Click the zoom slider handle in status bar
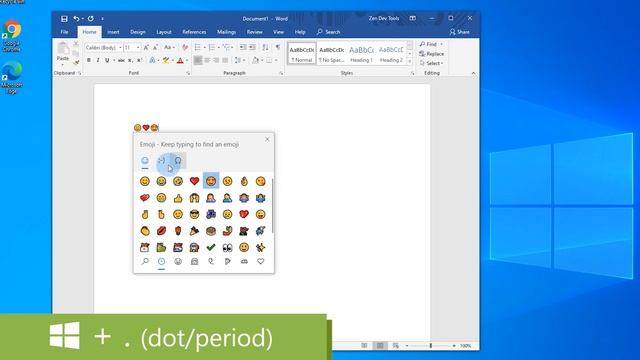 pos(431,346)
